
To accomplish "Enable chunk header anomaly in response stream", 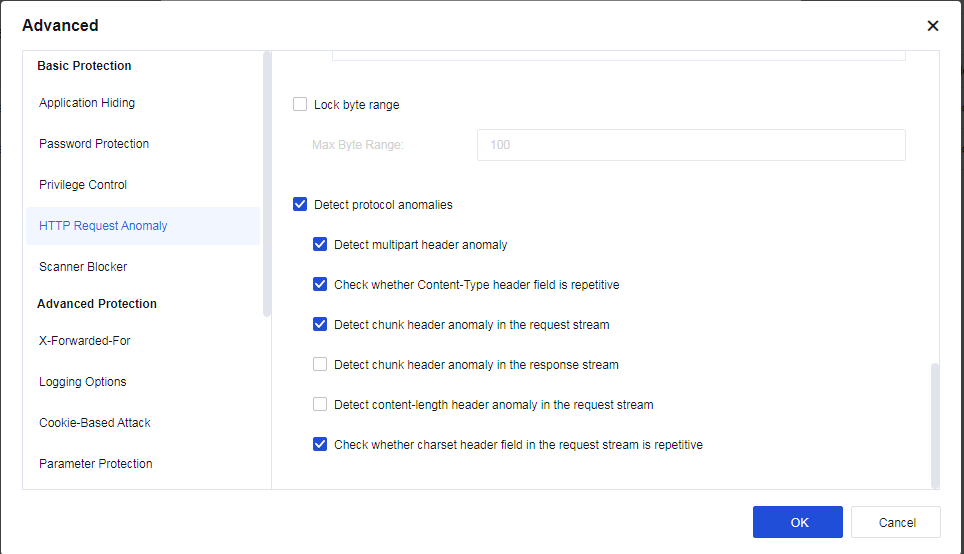I will [x=320, y=364].
